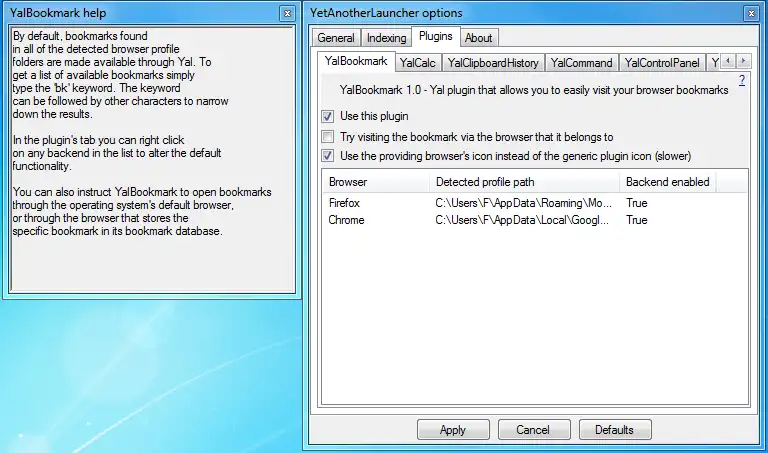Click the 'Backend enabled' column header
The height and width of the screenshot is (453, 768).
(668, 182)
